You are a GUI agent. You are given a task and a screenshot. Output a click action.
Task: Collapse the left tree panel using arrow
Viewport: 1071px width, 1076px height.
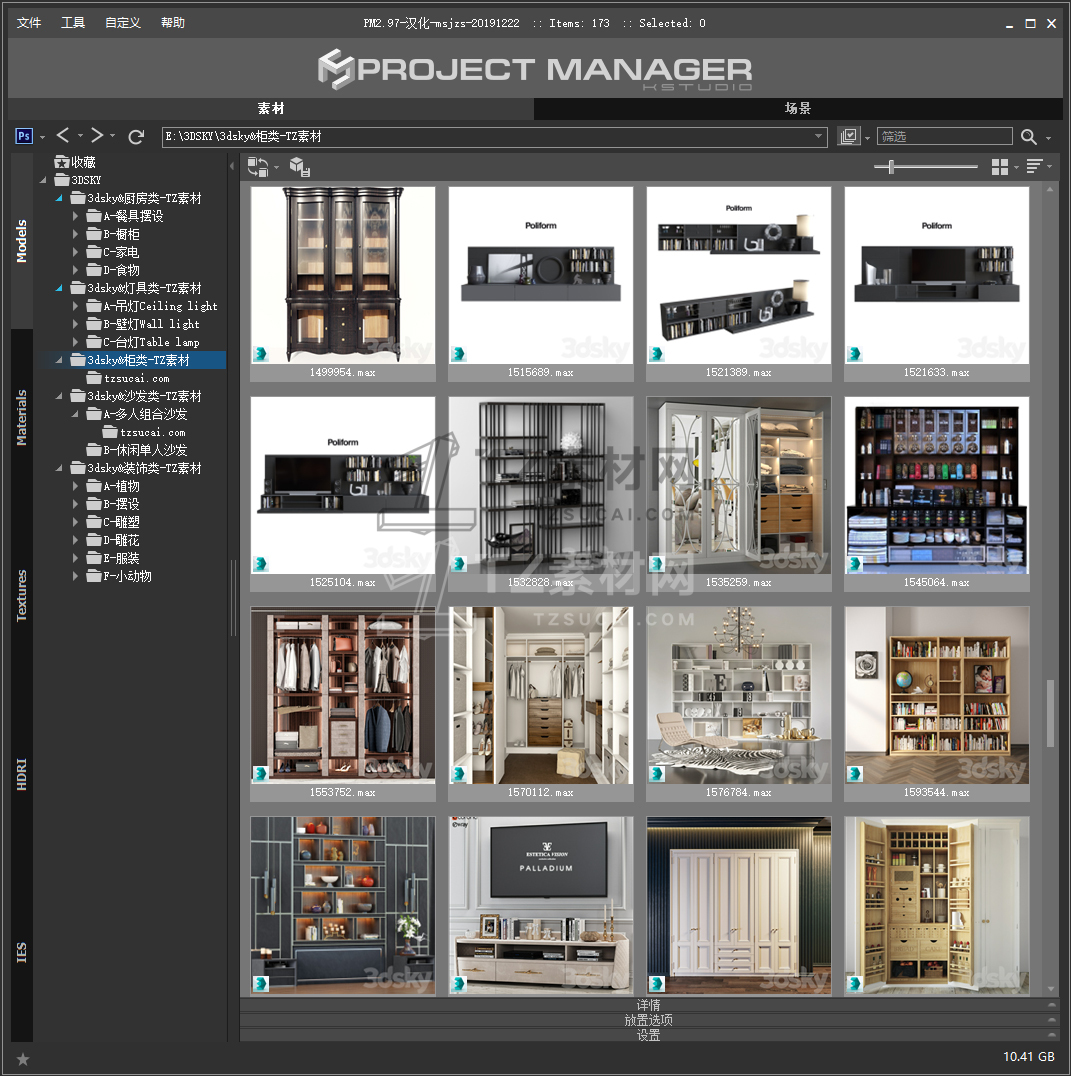(x=232, y=166)
